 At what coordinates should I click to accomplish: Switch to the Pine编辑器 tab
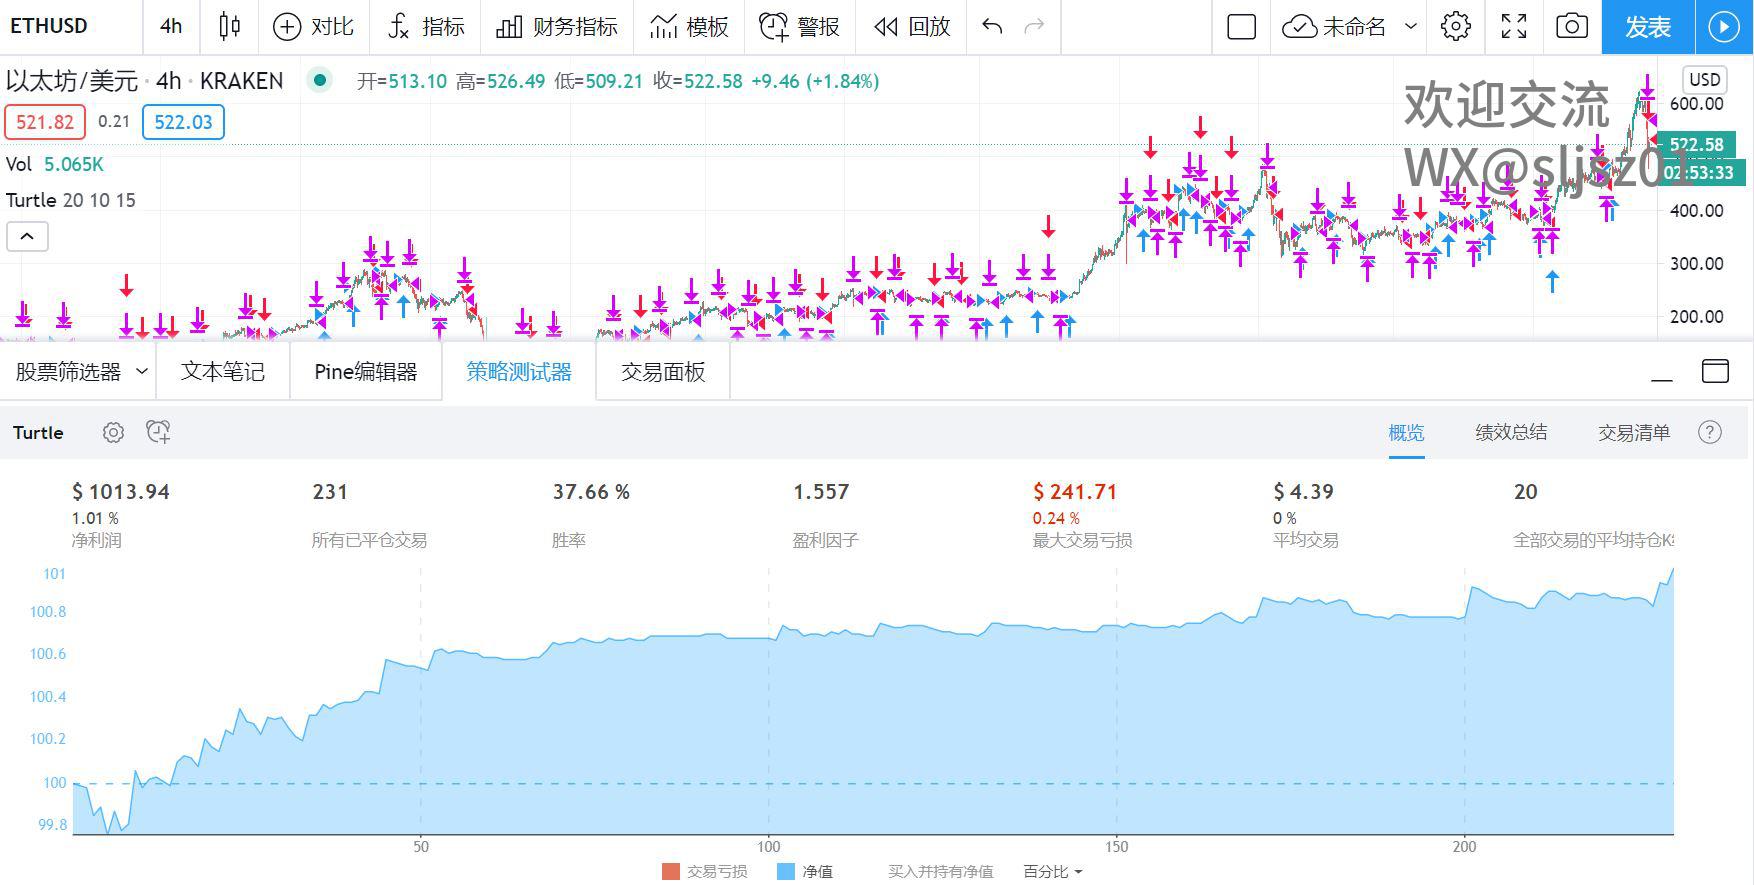tap(365, 372)
